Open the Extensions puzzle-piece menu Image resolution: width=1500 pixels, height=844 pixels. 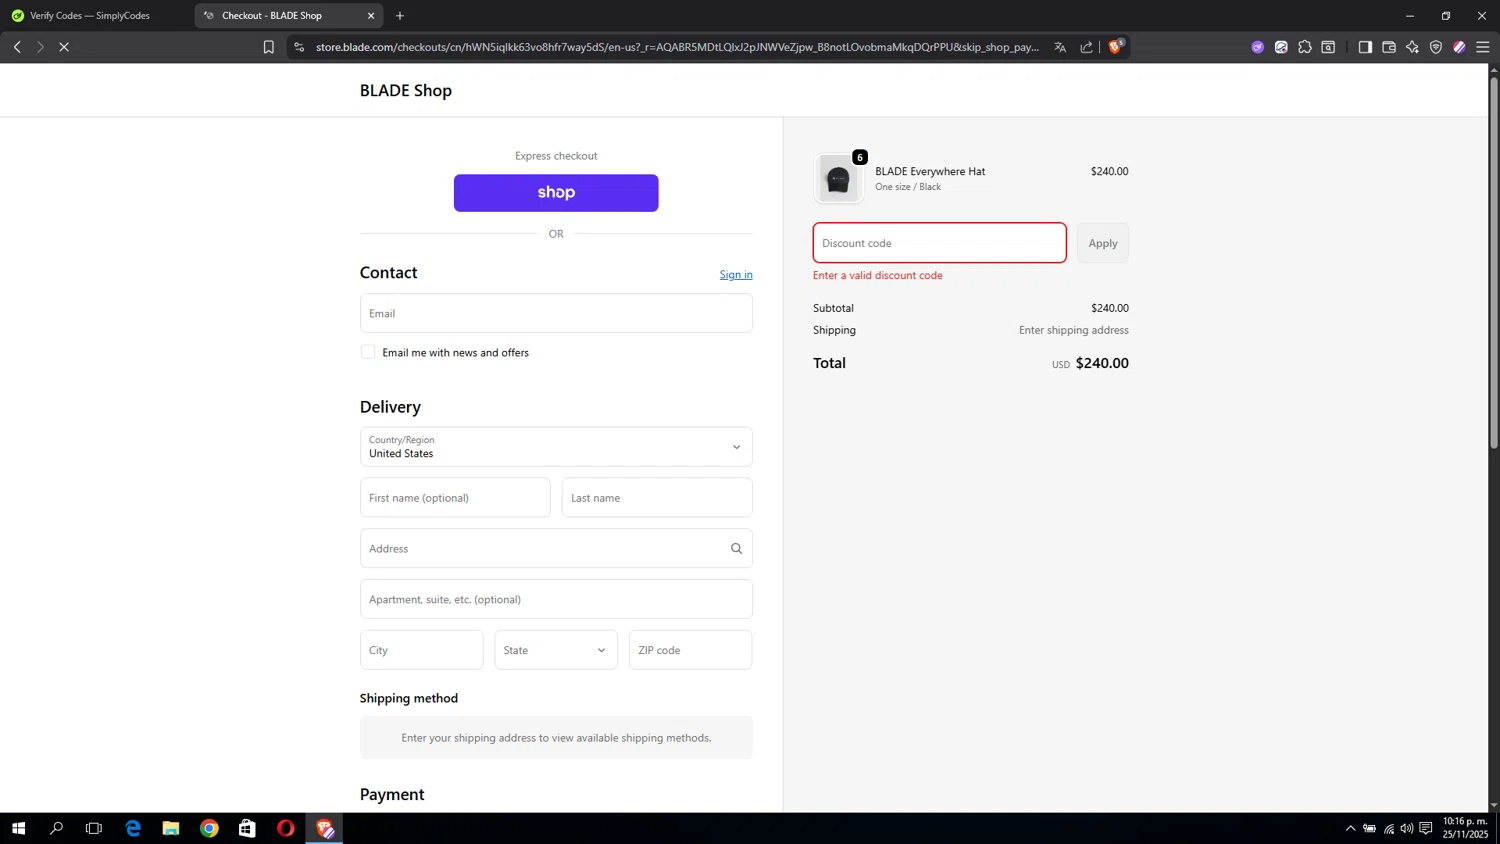point(1305,47)
